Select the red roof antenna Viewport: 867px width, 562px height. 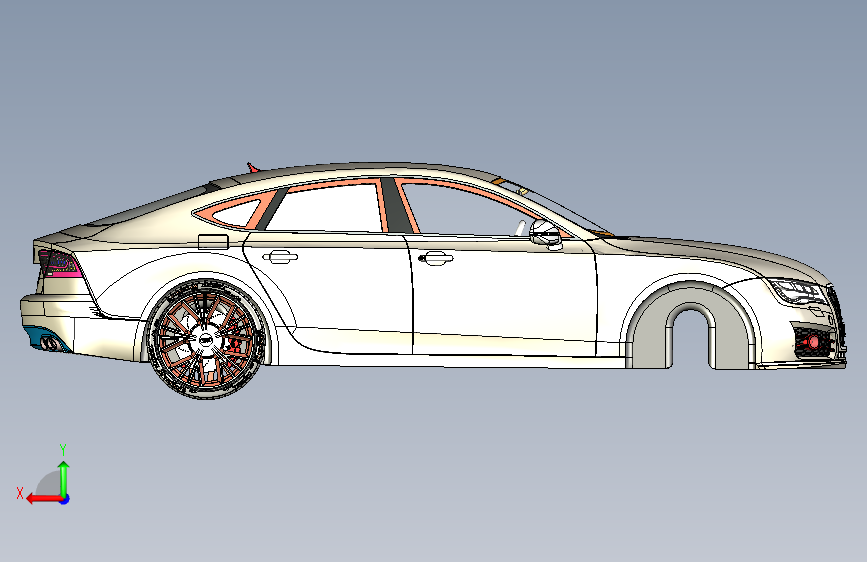[x=253, y=167]
